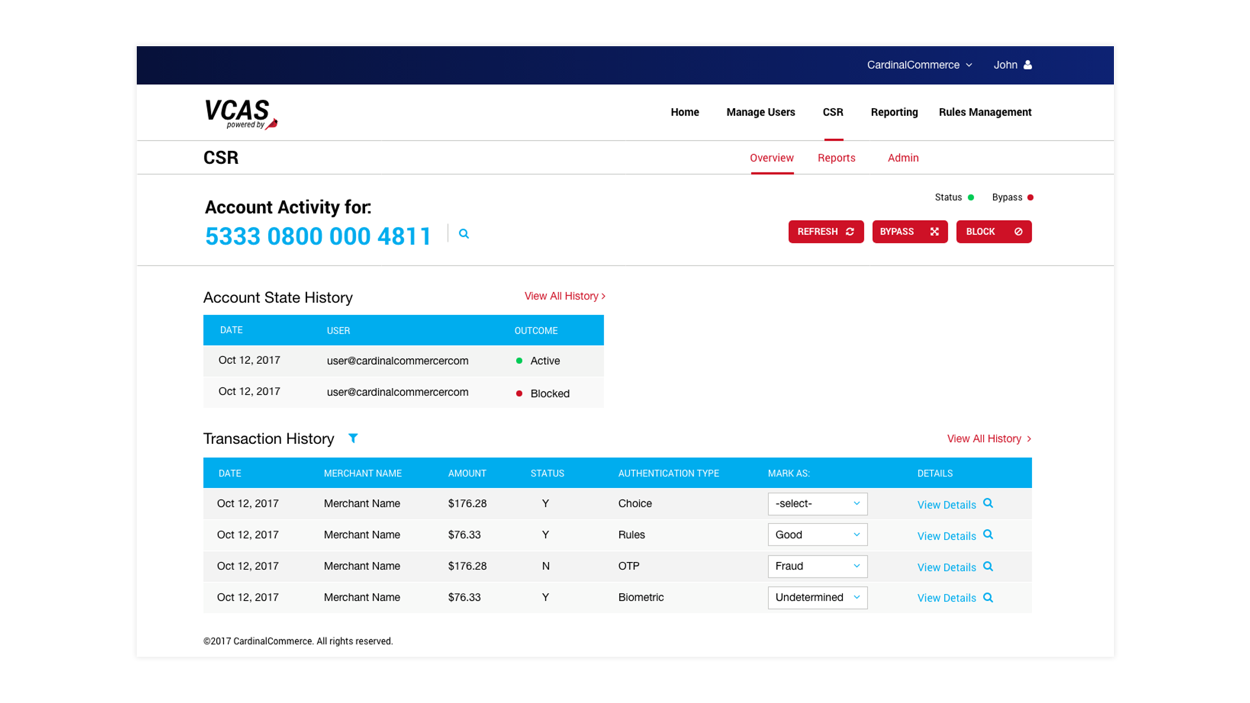Click the View Details magnifier on the Choice transaction
This screenshot has height=703, width=1250.
[988, 504]
